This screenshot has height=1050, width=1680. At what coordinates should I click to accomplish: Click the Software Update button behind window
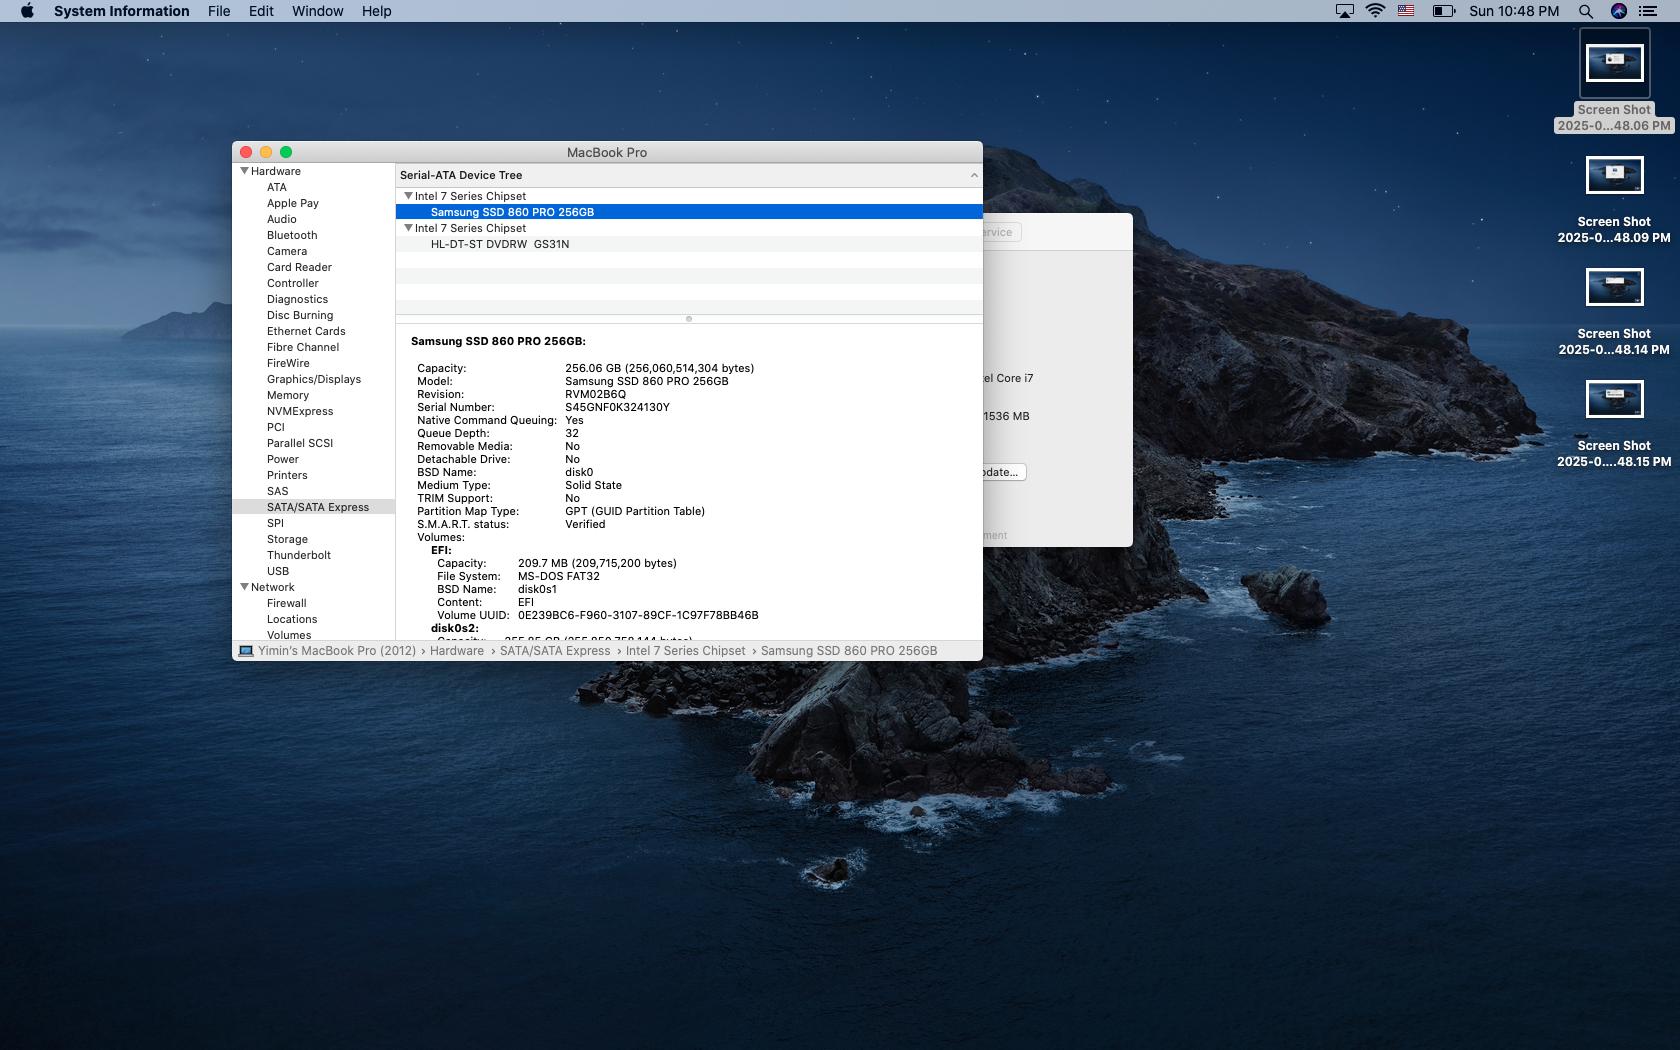1003,472
